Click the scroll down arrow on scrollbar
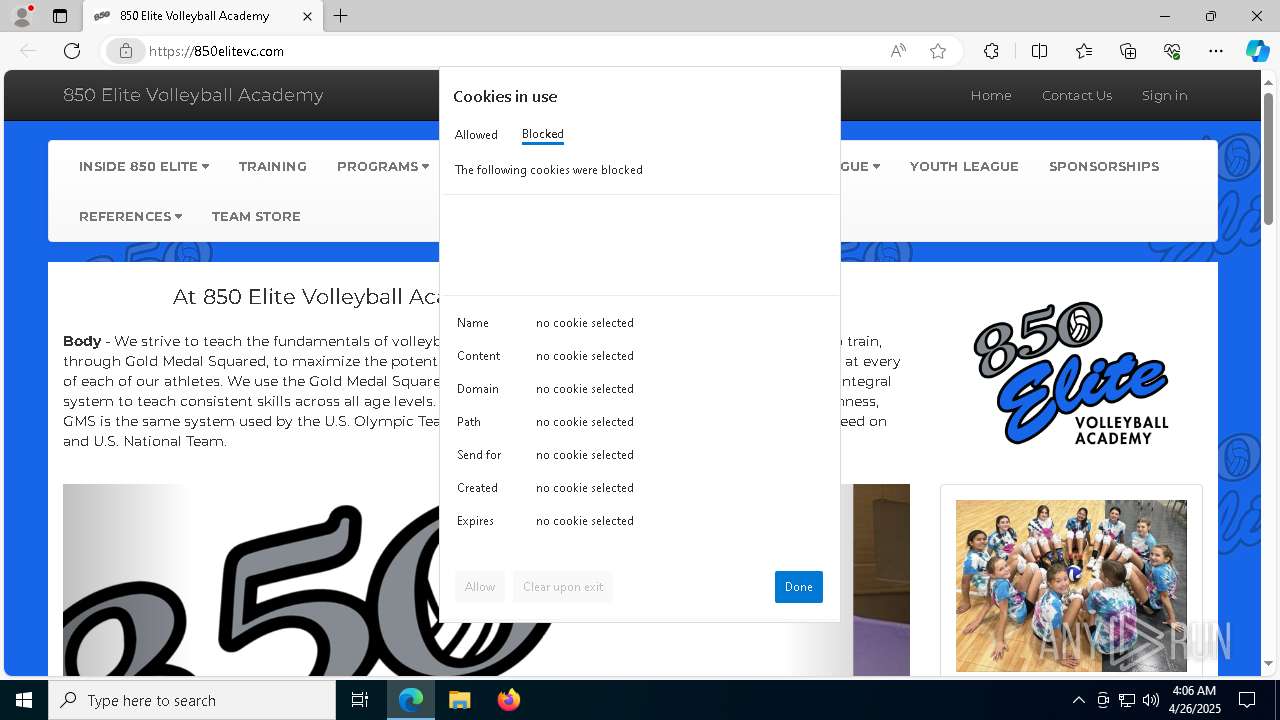Image resolution: width=1280 pixels, height=720 pixels. 1269,664
